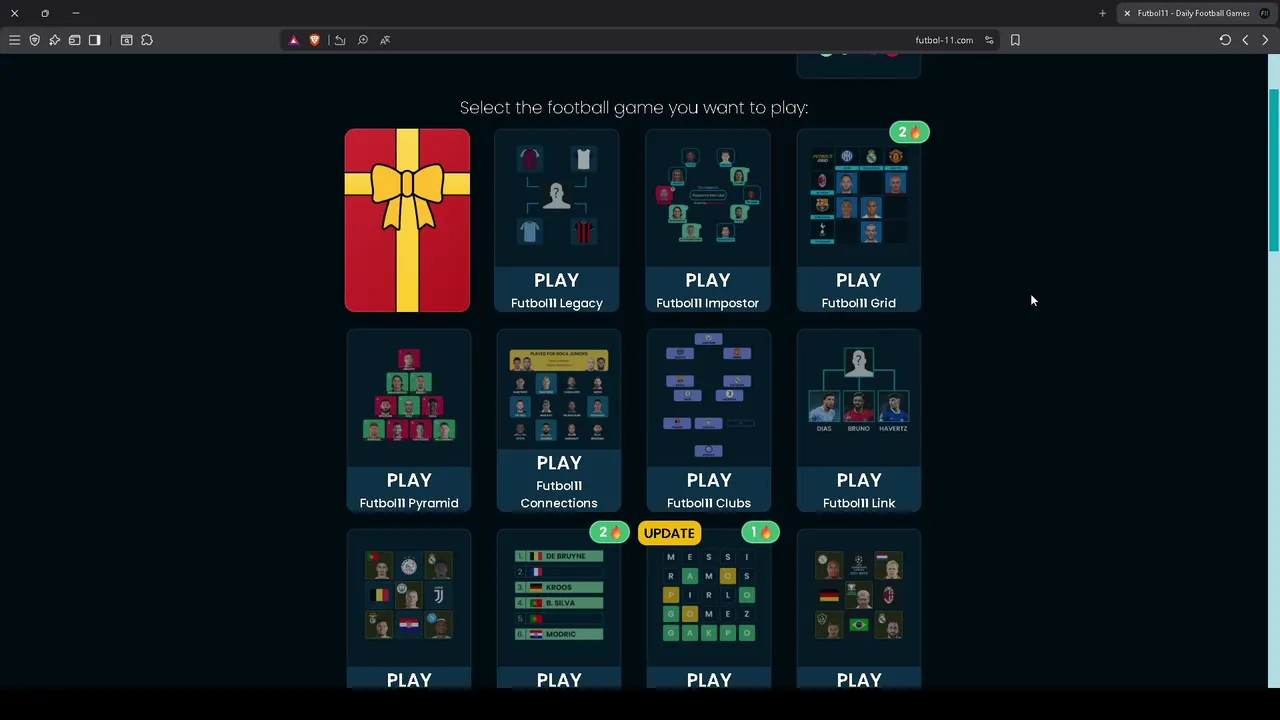This screenshot has width=1280, height=720.
Task: Open the Champions League trophy game card
Action: (859, 608)
